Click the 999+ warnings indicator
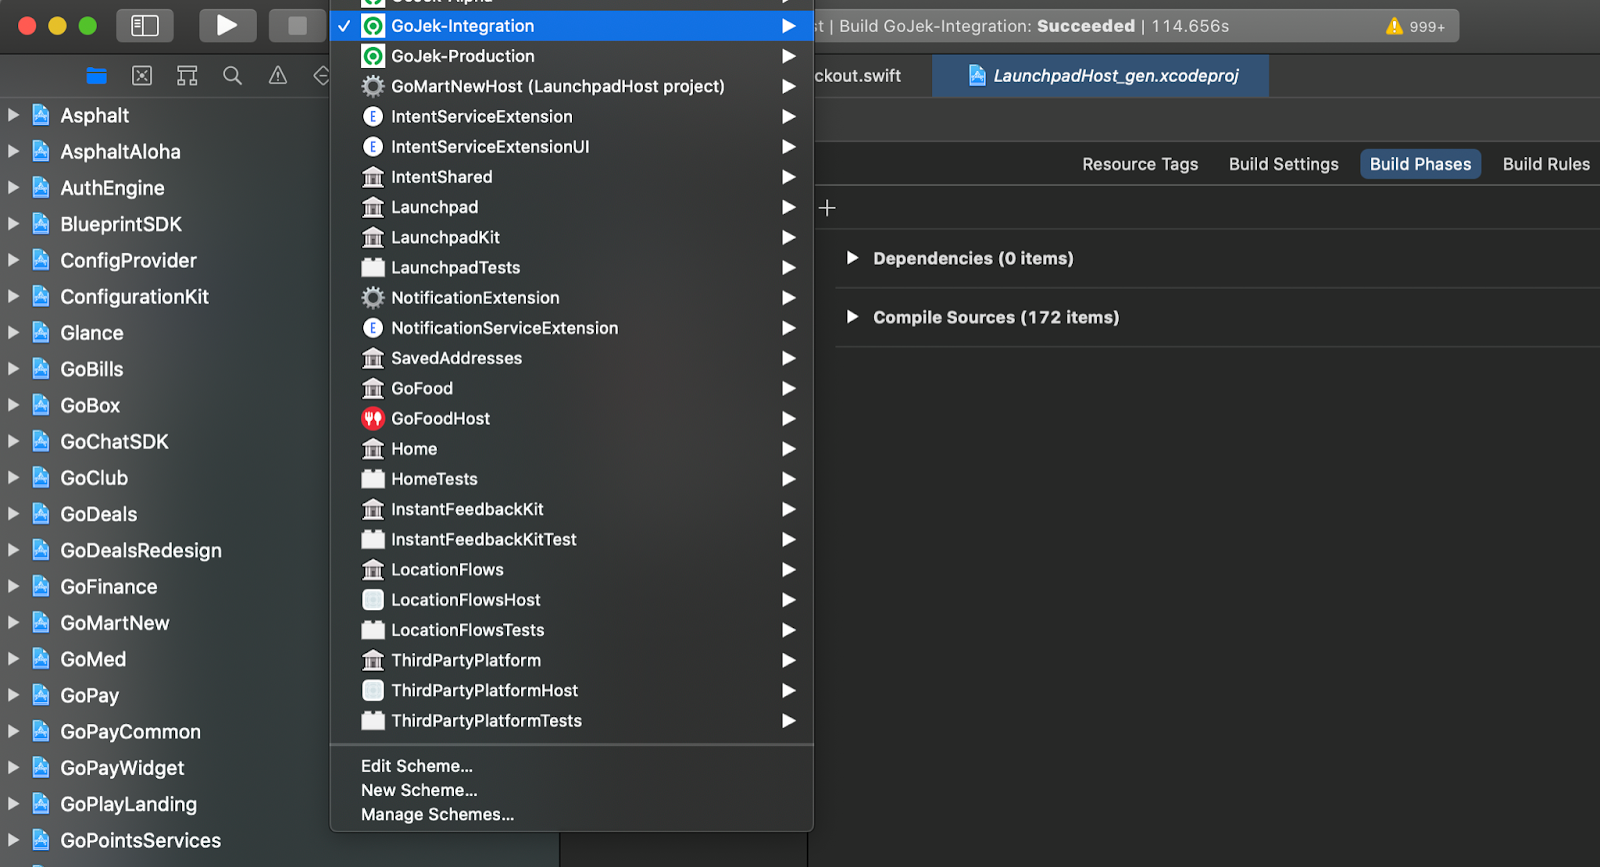 (1415, 26)
